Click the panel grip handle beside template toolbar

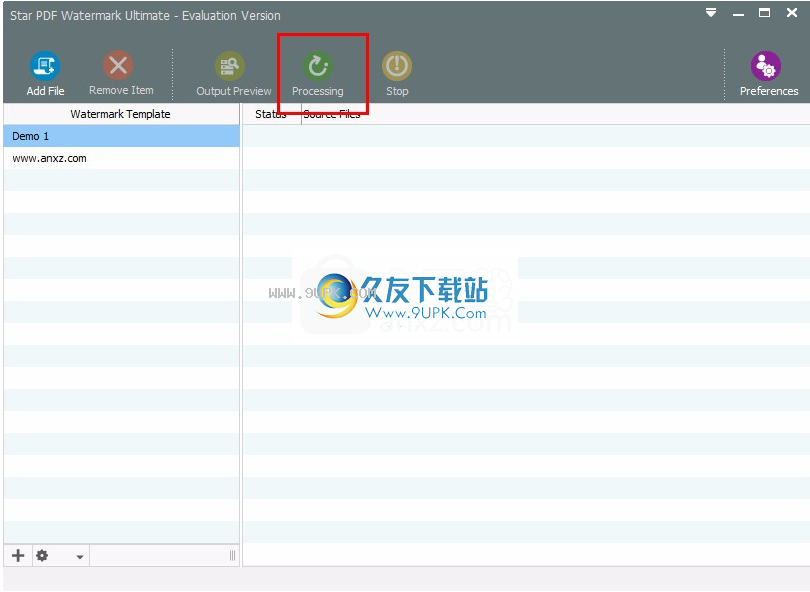coord(232,555)
